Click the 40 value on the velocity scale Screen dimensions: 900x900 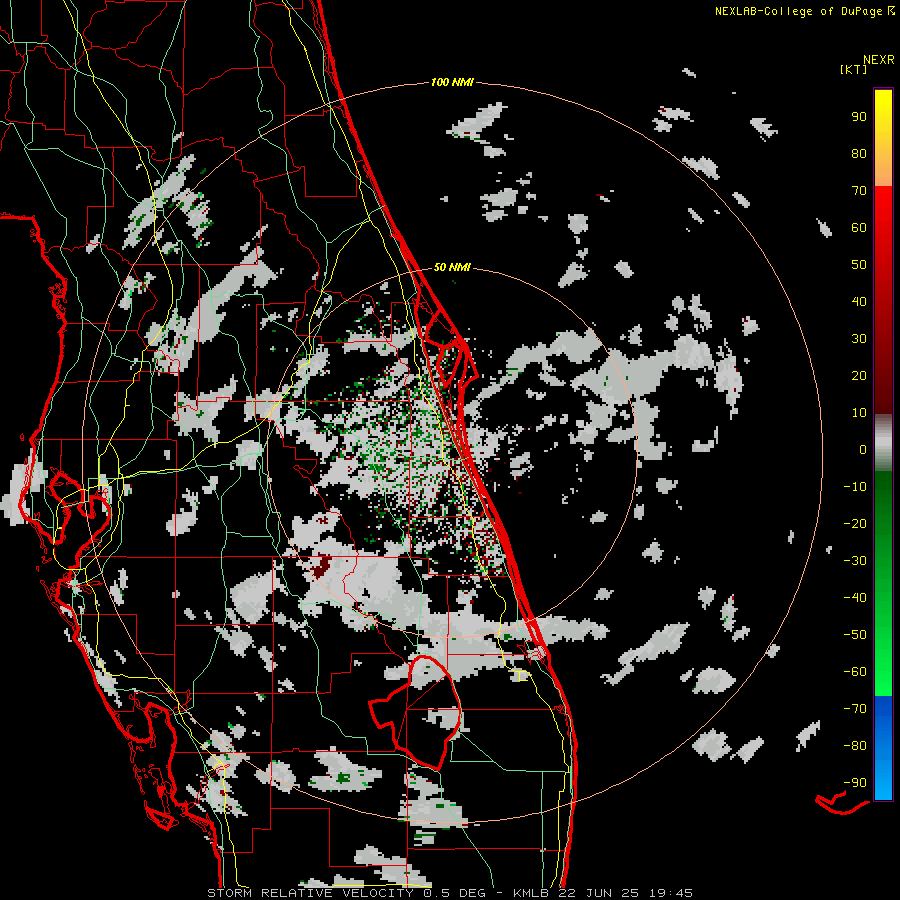859,302
